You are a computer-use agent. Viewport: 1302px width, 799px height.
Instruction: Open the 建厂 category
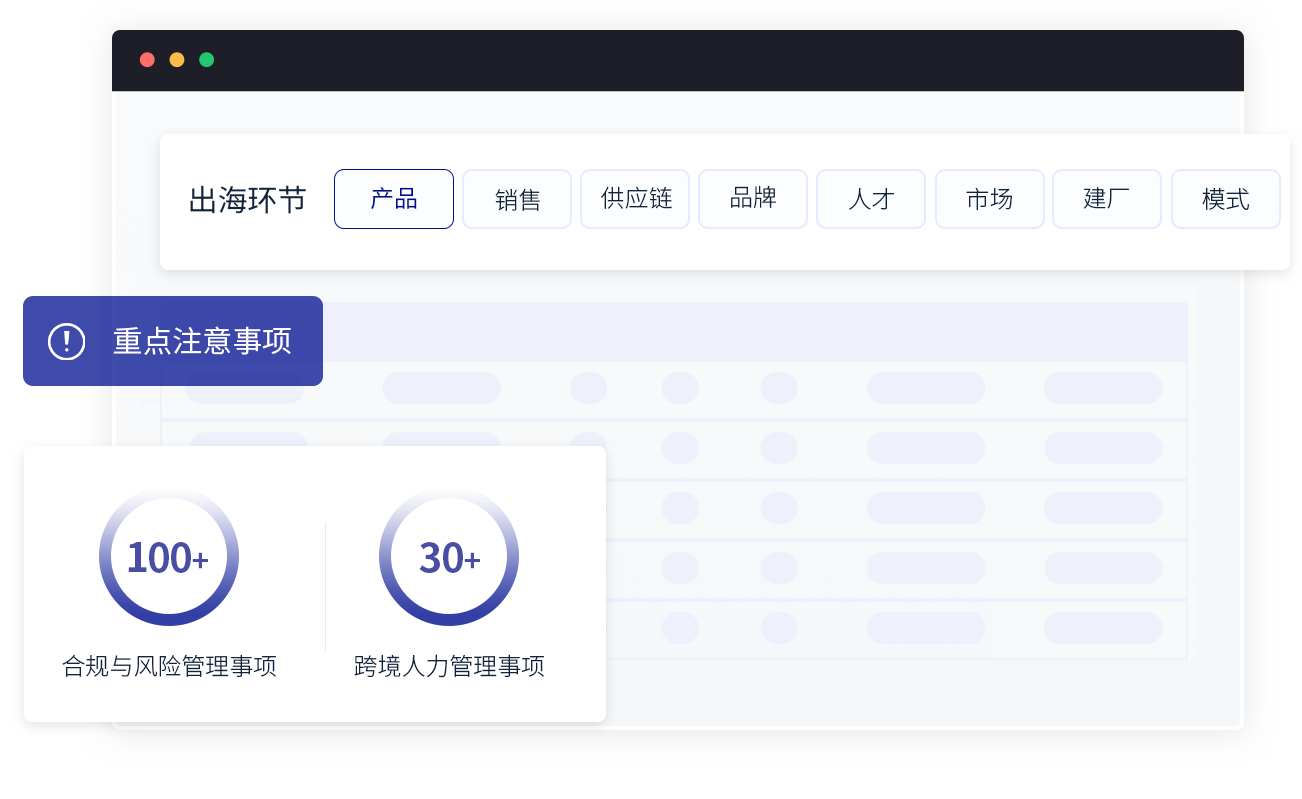[x=1107, y=199]
